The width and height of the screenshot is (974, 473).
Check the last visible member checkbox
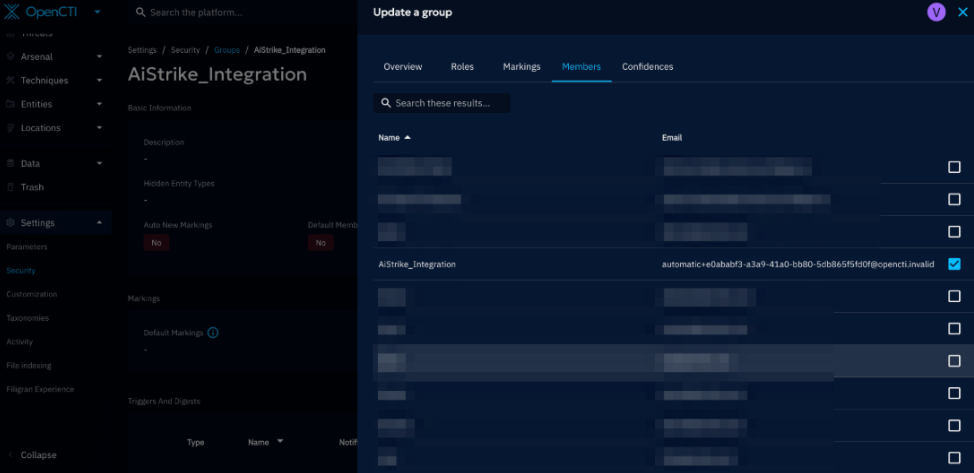954,458
